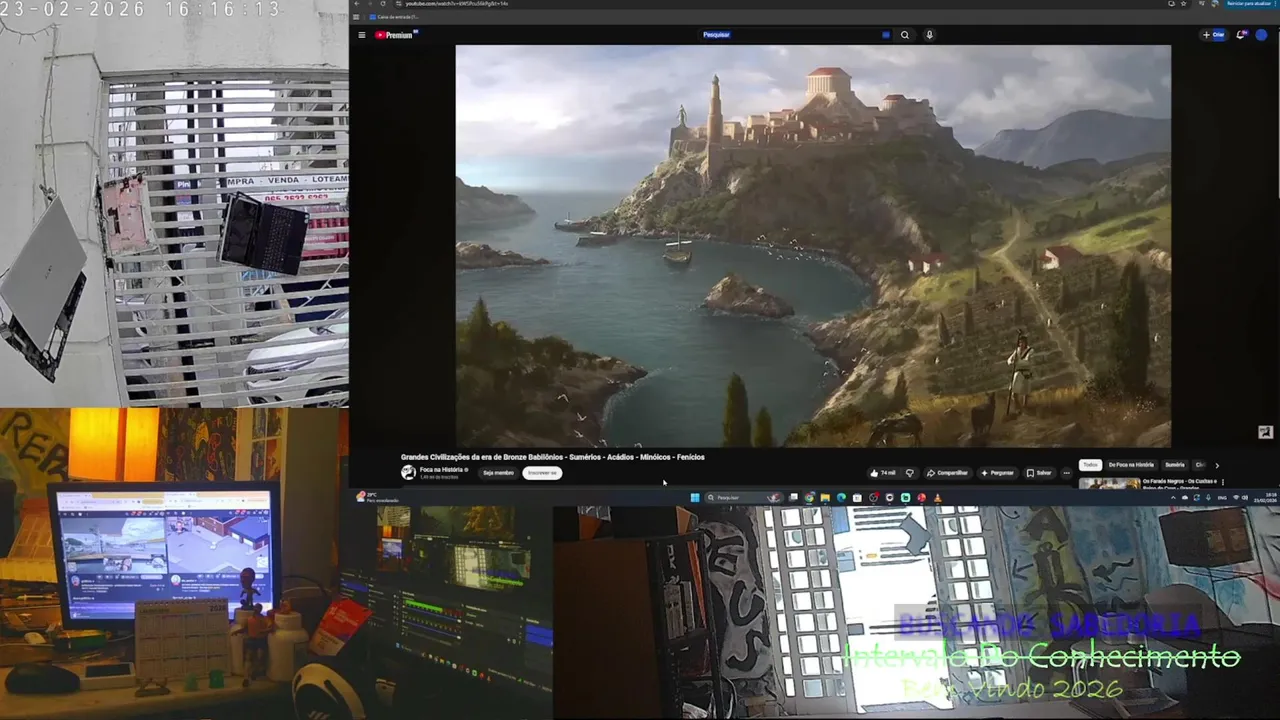Click the Salvar save button
The width and height of the screenshot is (1280, 720).
coord(1039,473)
